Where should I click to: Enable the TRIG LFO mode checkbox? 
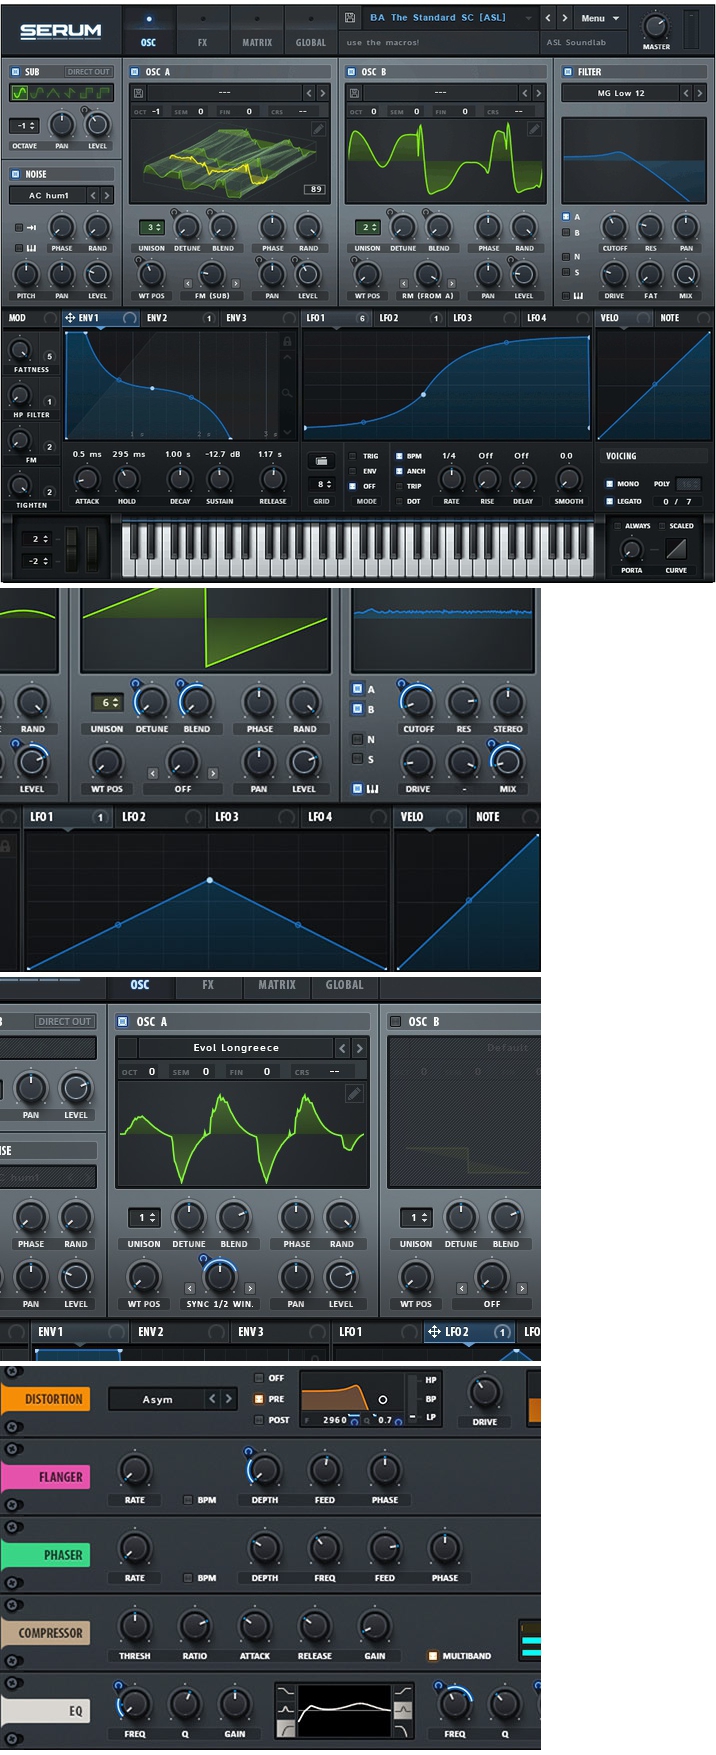tap(352, 456)
